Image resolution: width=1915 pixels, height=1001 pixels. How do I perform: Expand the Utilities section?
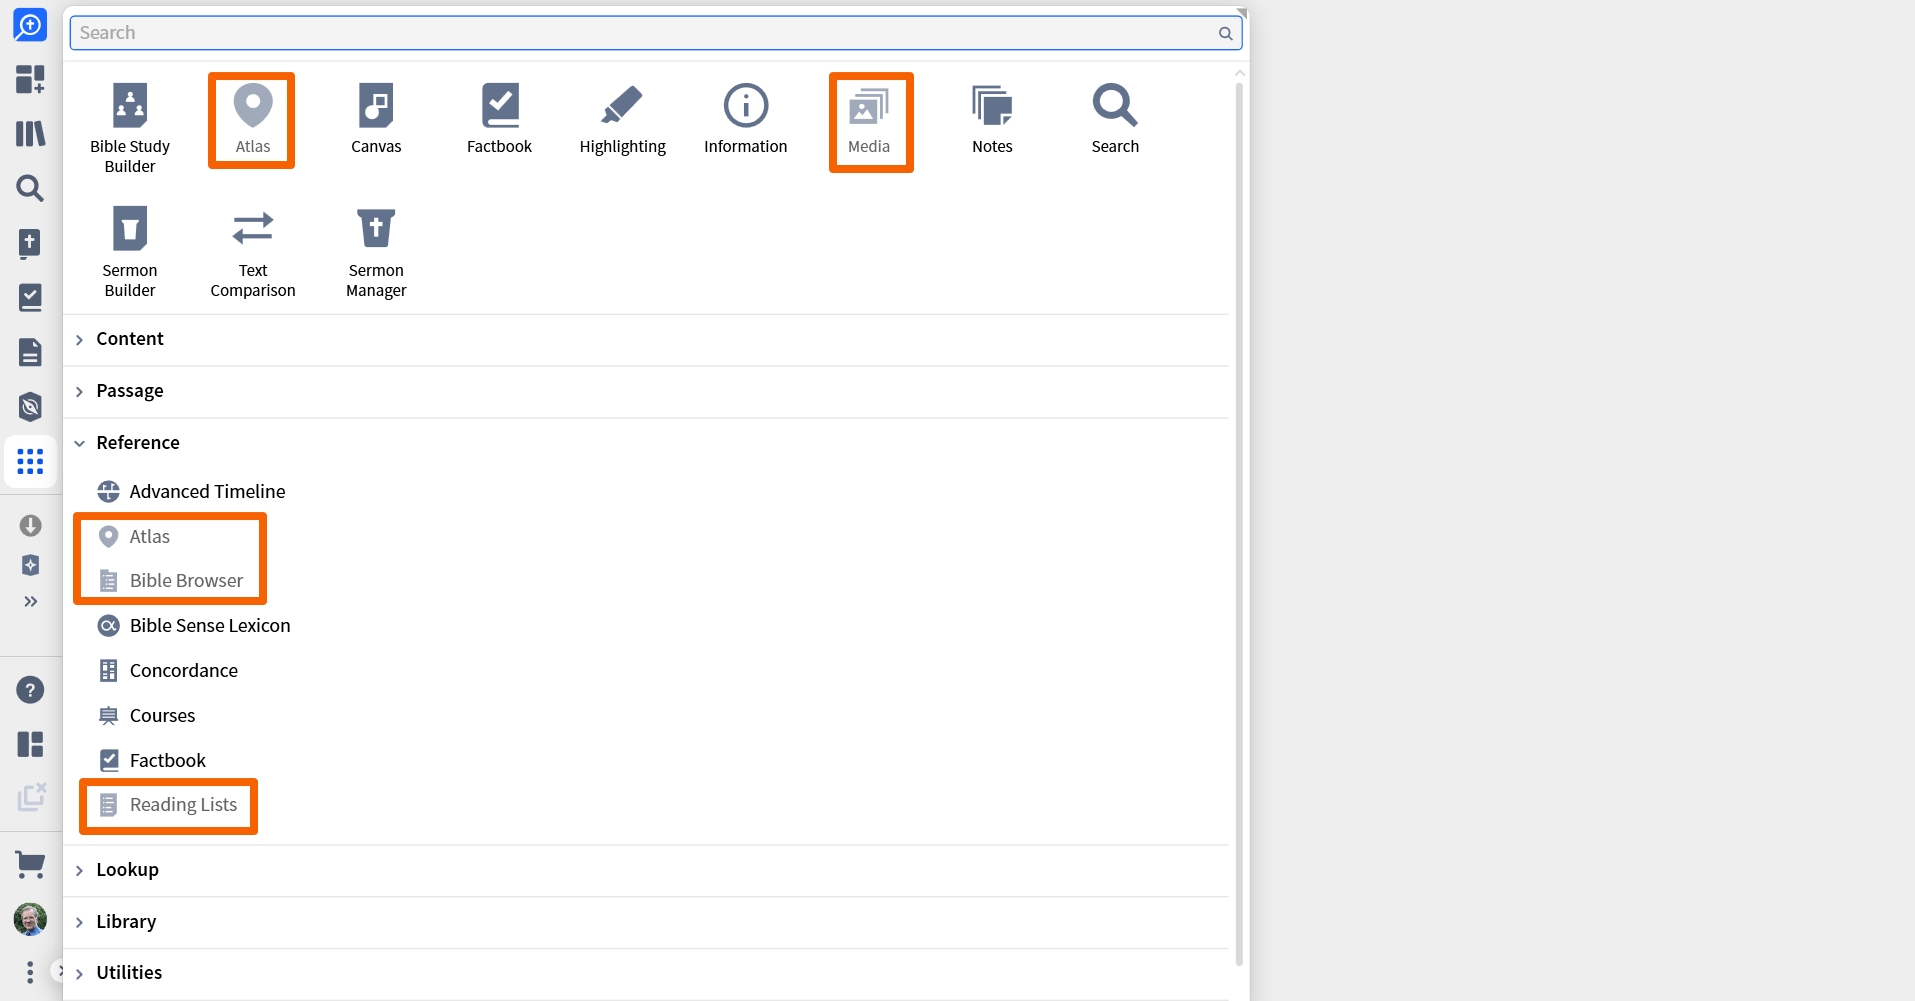pyautogui.click(x=646, y=973)
